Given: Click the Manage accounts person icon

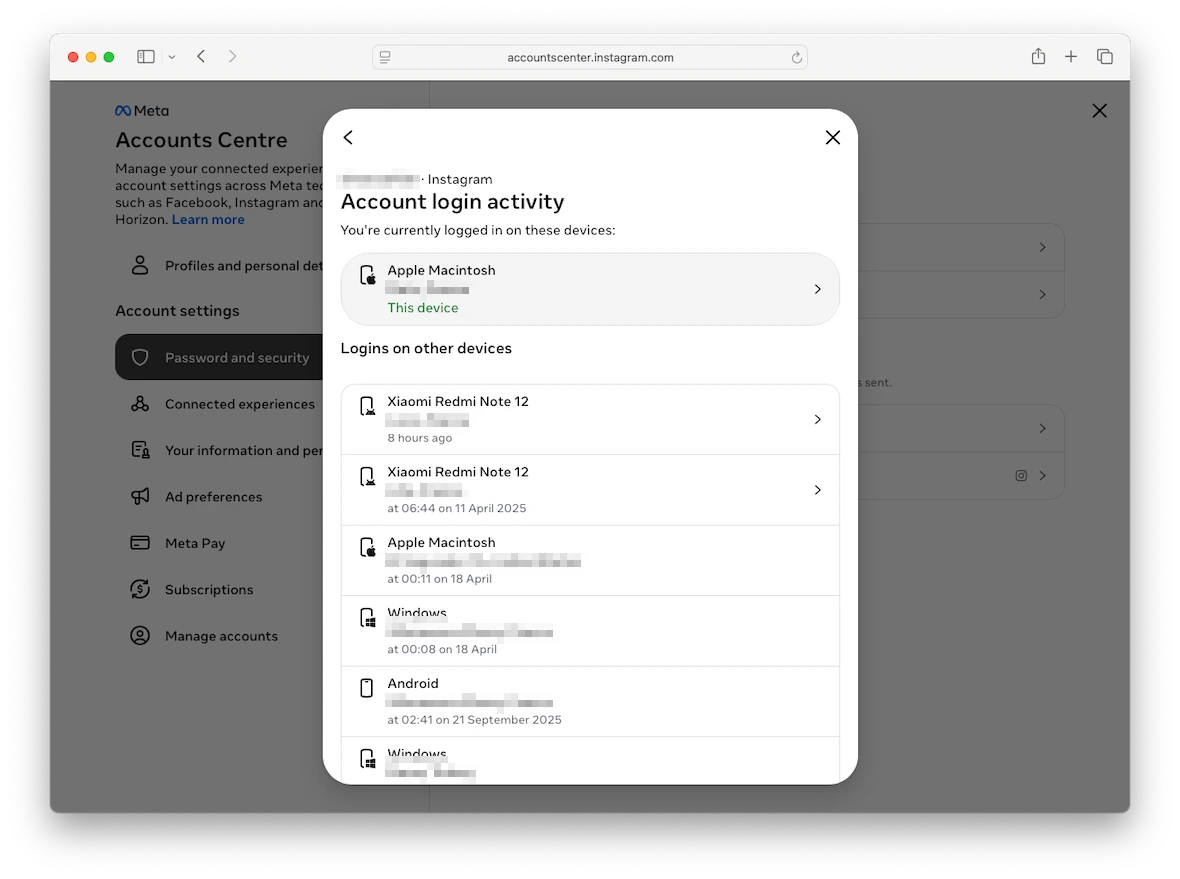Looking at the screenshot, I should (140, 636).
